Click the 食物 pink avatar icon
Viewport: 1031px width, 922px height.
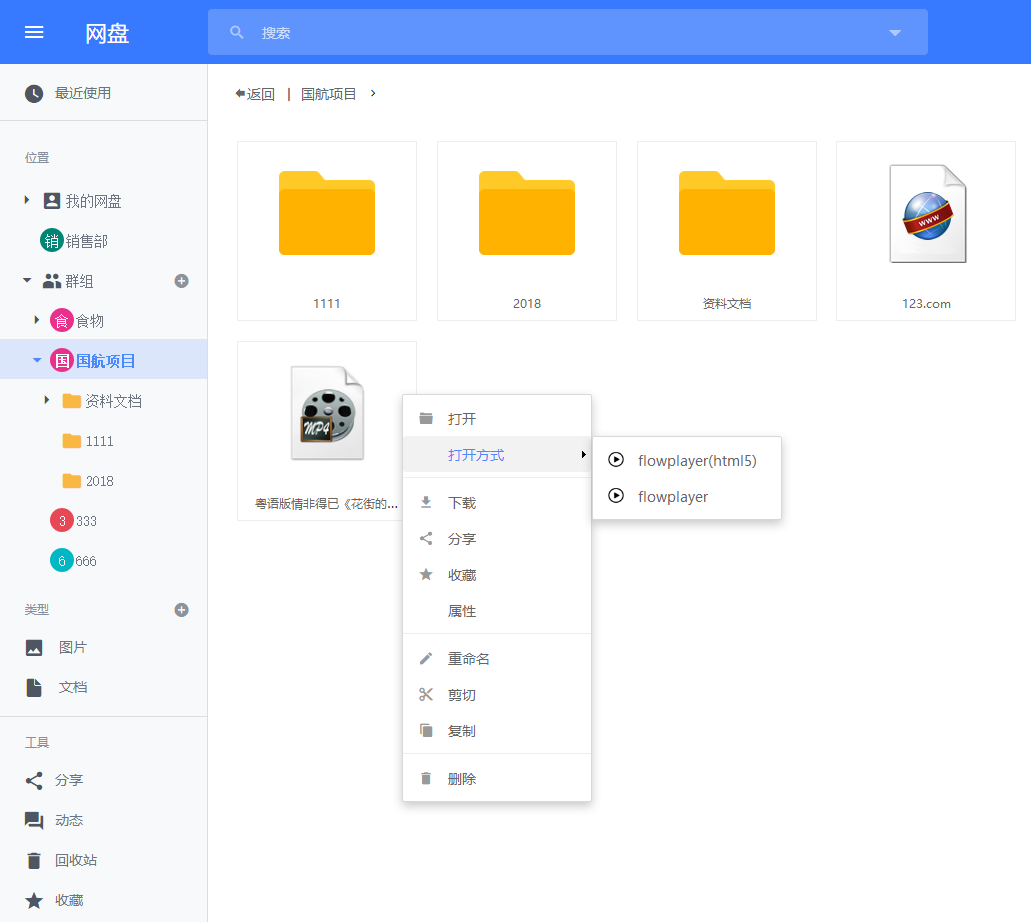click(x=62, y=320)
